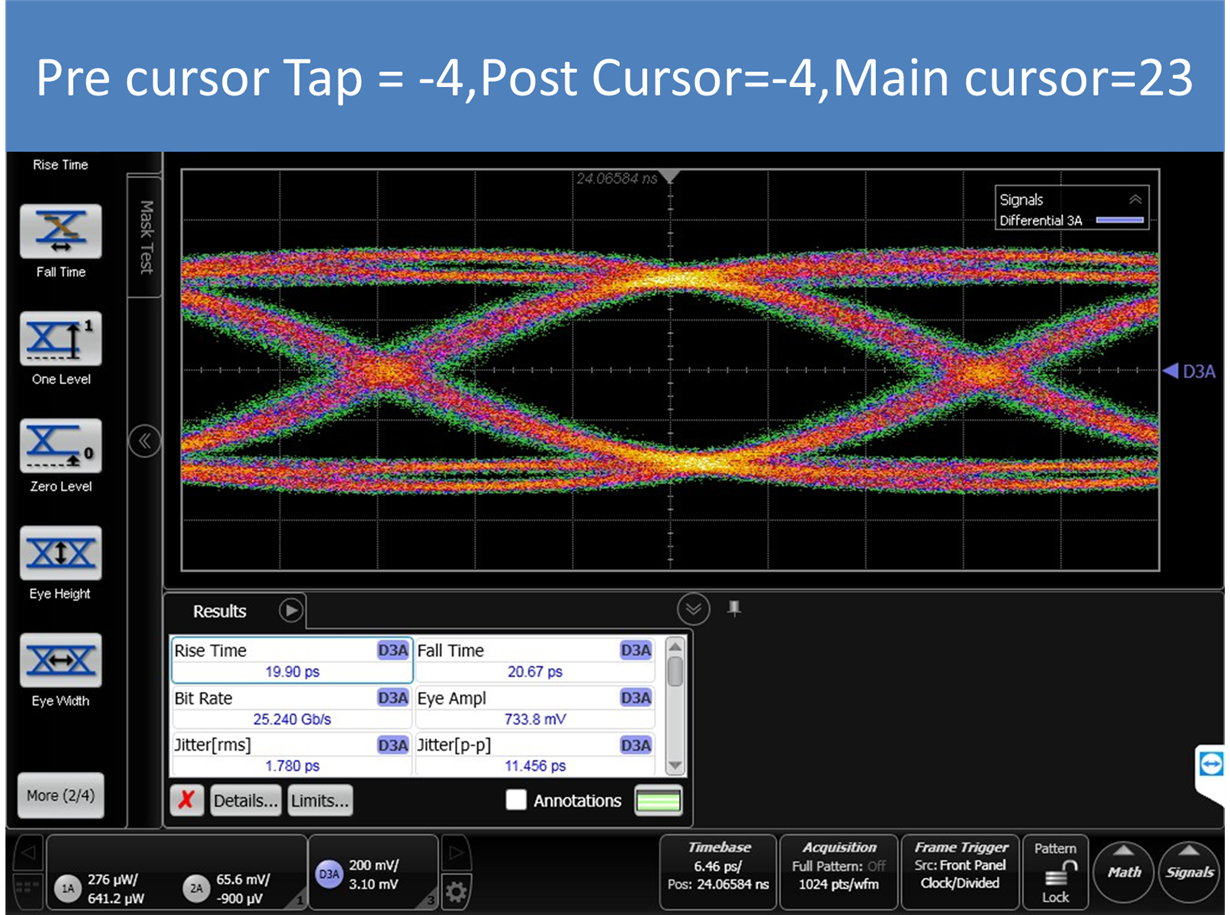The width and height of the screenshot is (1230, 915).
Task: Select the Eye Width measurement icon
Action: coord(61,660)
